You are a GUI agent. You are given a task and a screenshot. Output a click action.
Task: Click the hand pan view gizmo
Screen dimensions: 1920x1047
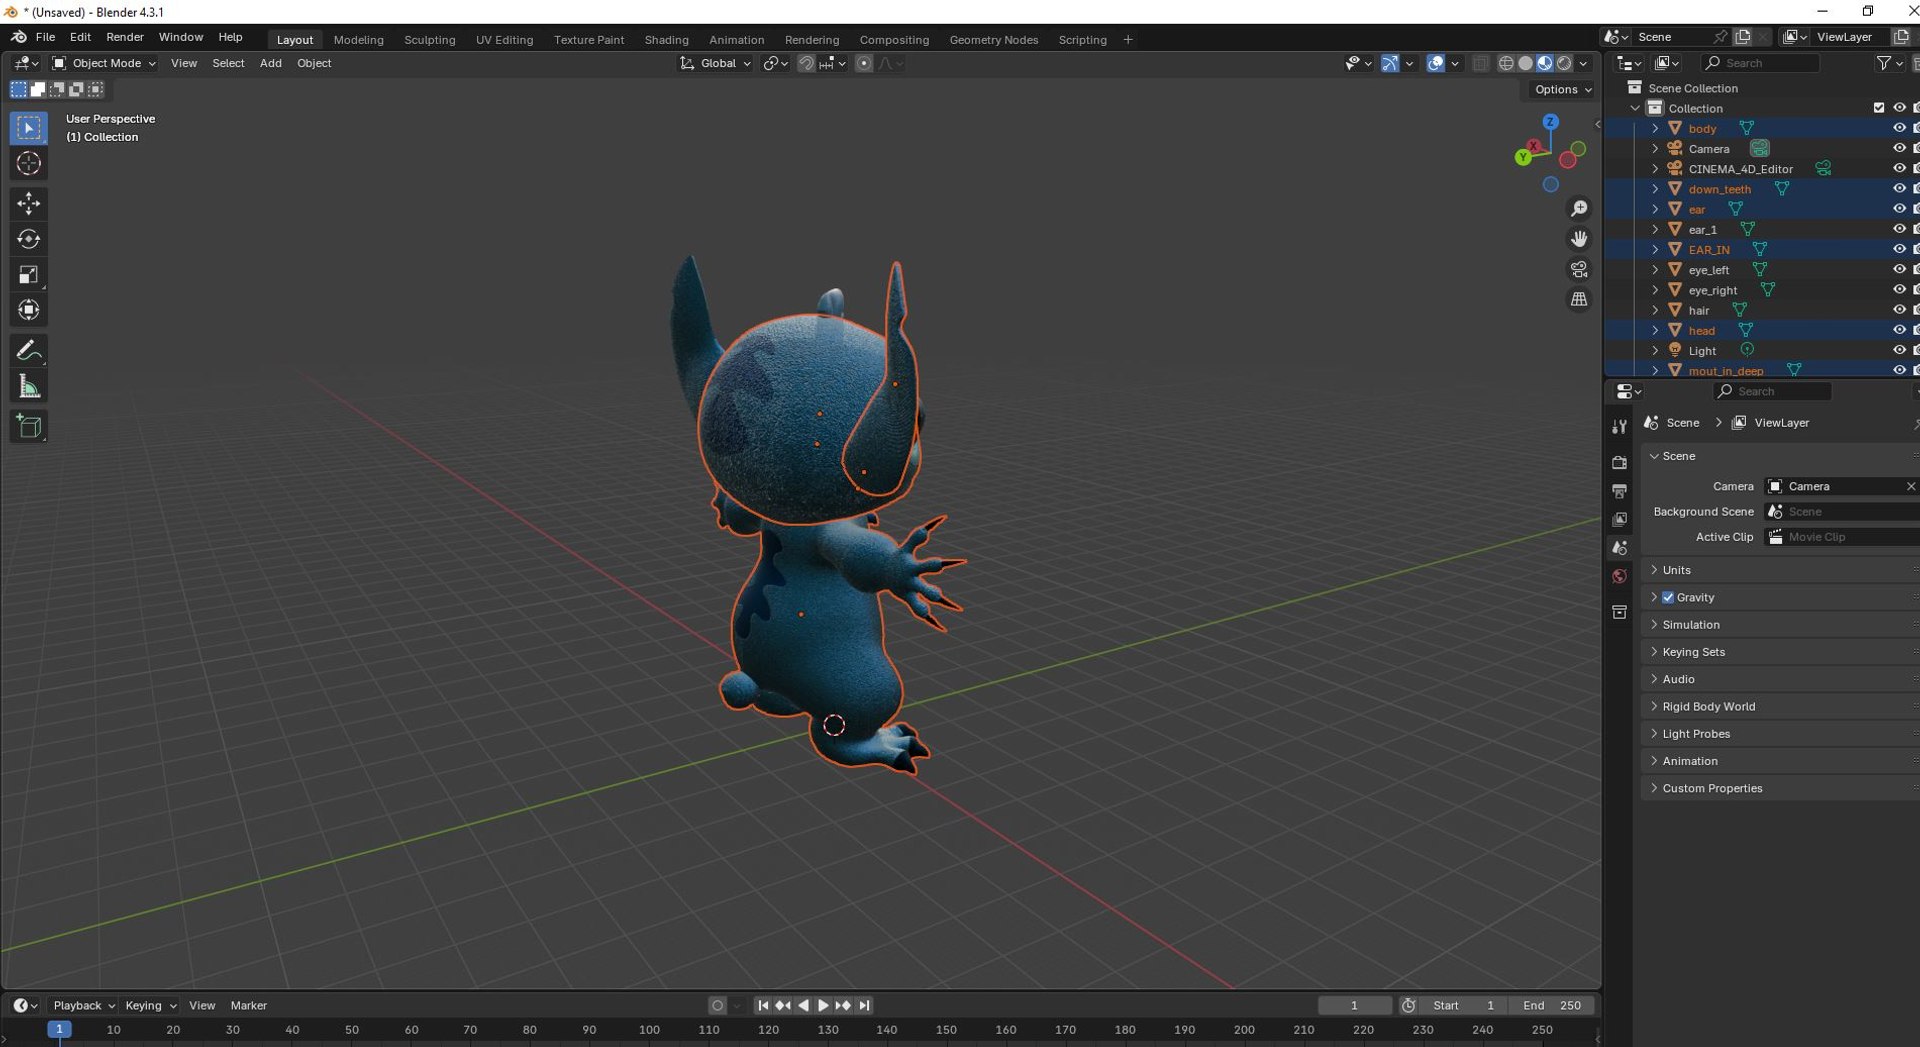(1579, 239)
